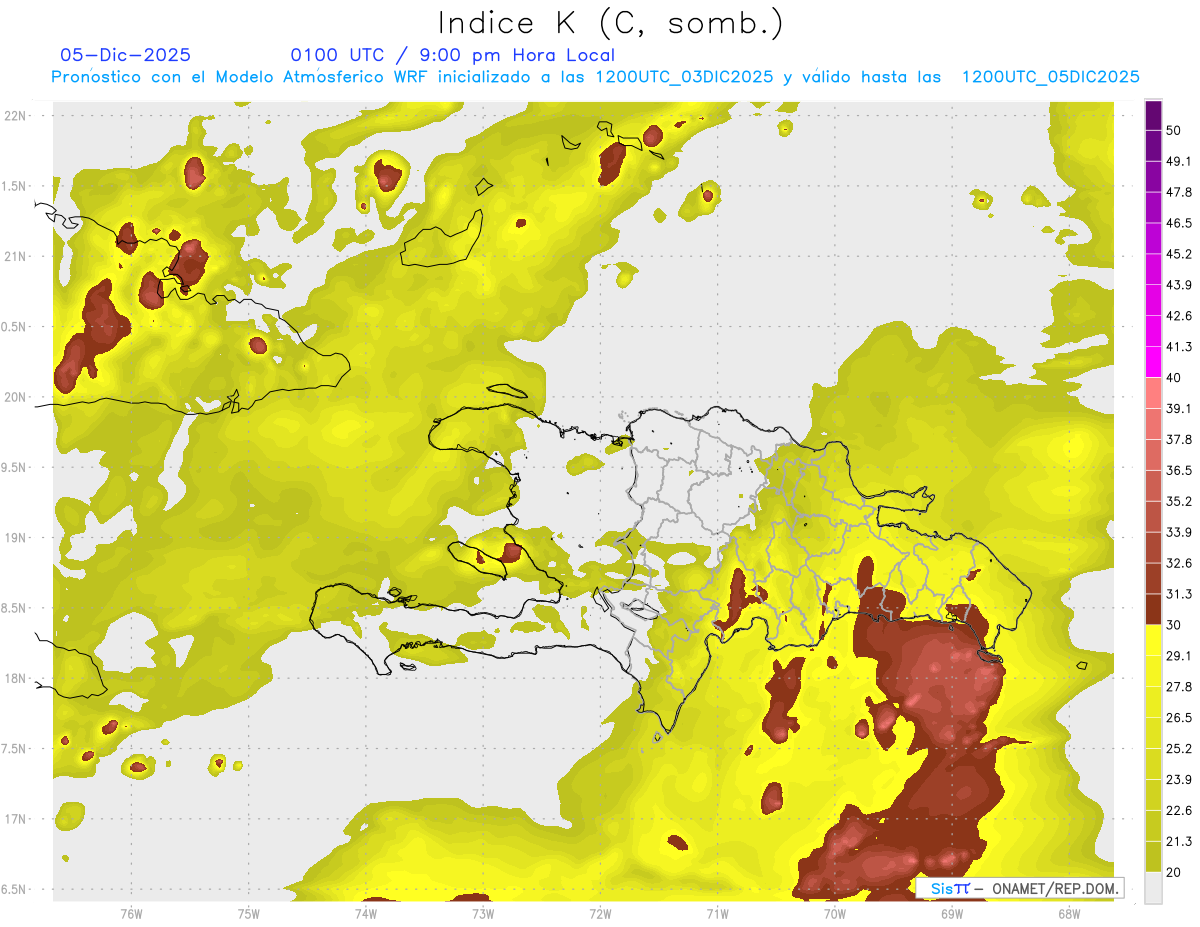Click the colorbar value "45.2"
Image resolution: width=1200 pixels, height=927 pixels.
tap(1180, 254)
